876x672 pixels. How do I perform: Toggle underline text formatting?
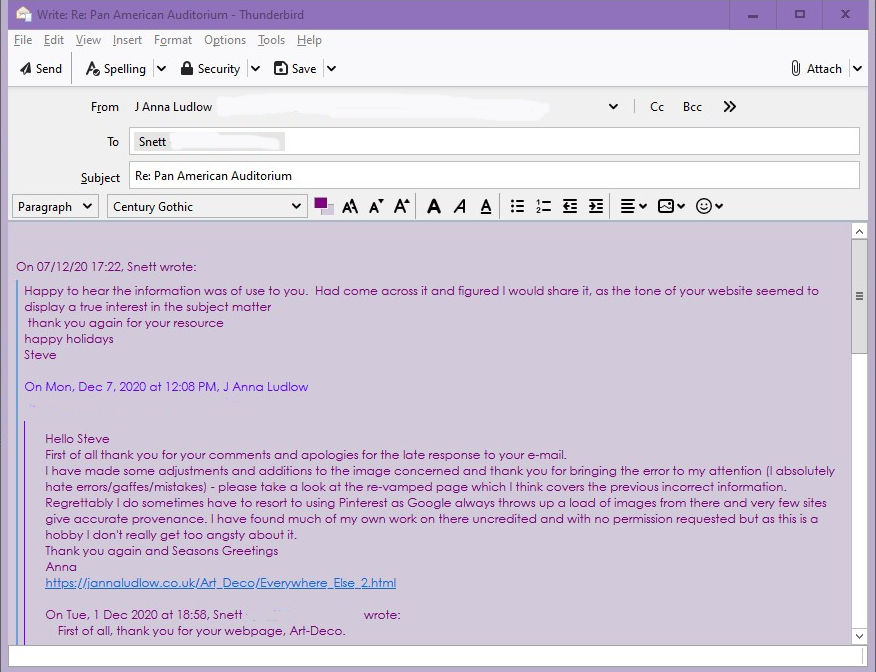(x=485, y=207)
